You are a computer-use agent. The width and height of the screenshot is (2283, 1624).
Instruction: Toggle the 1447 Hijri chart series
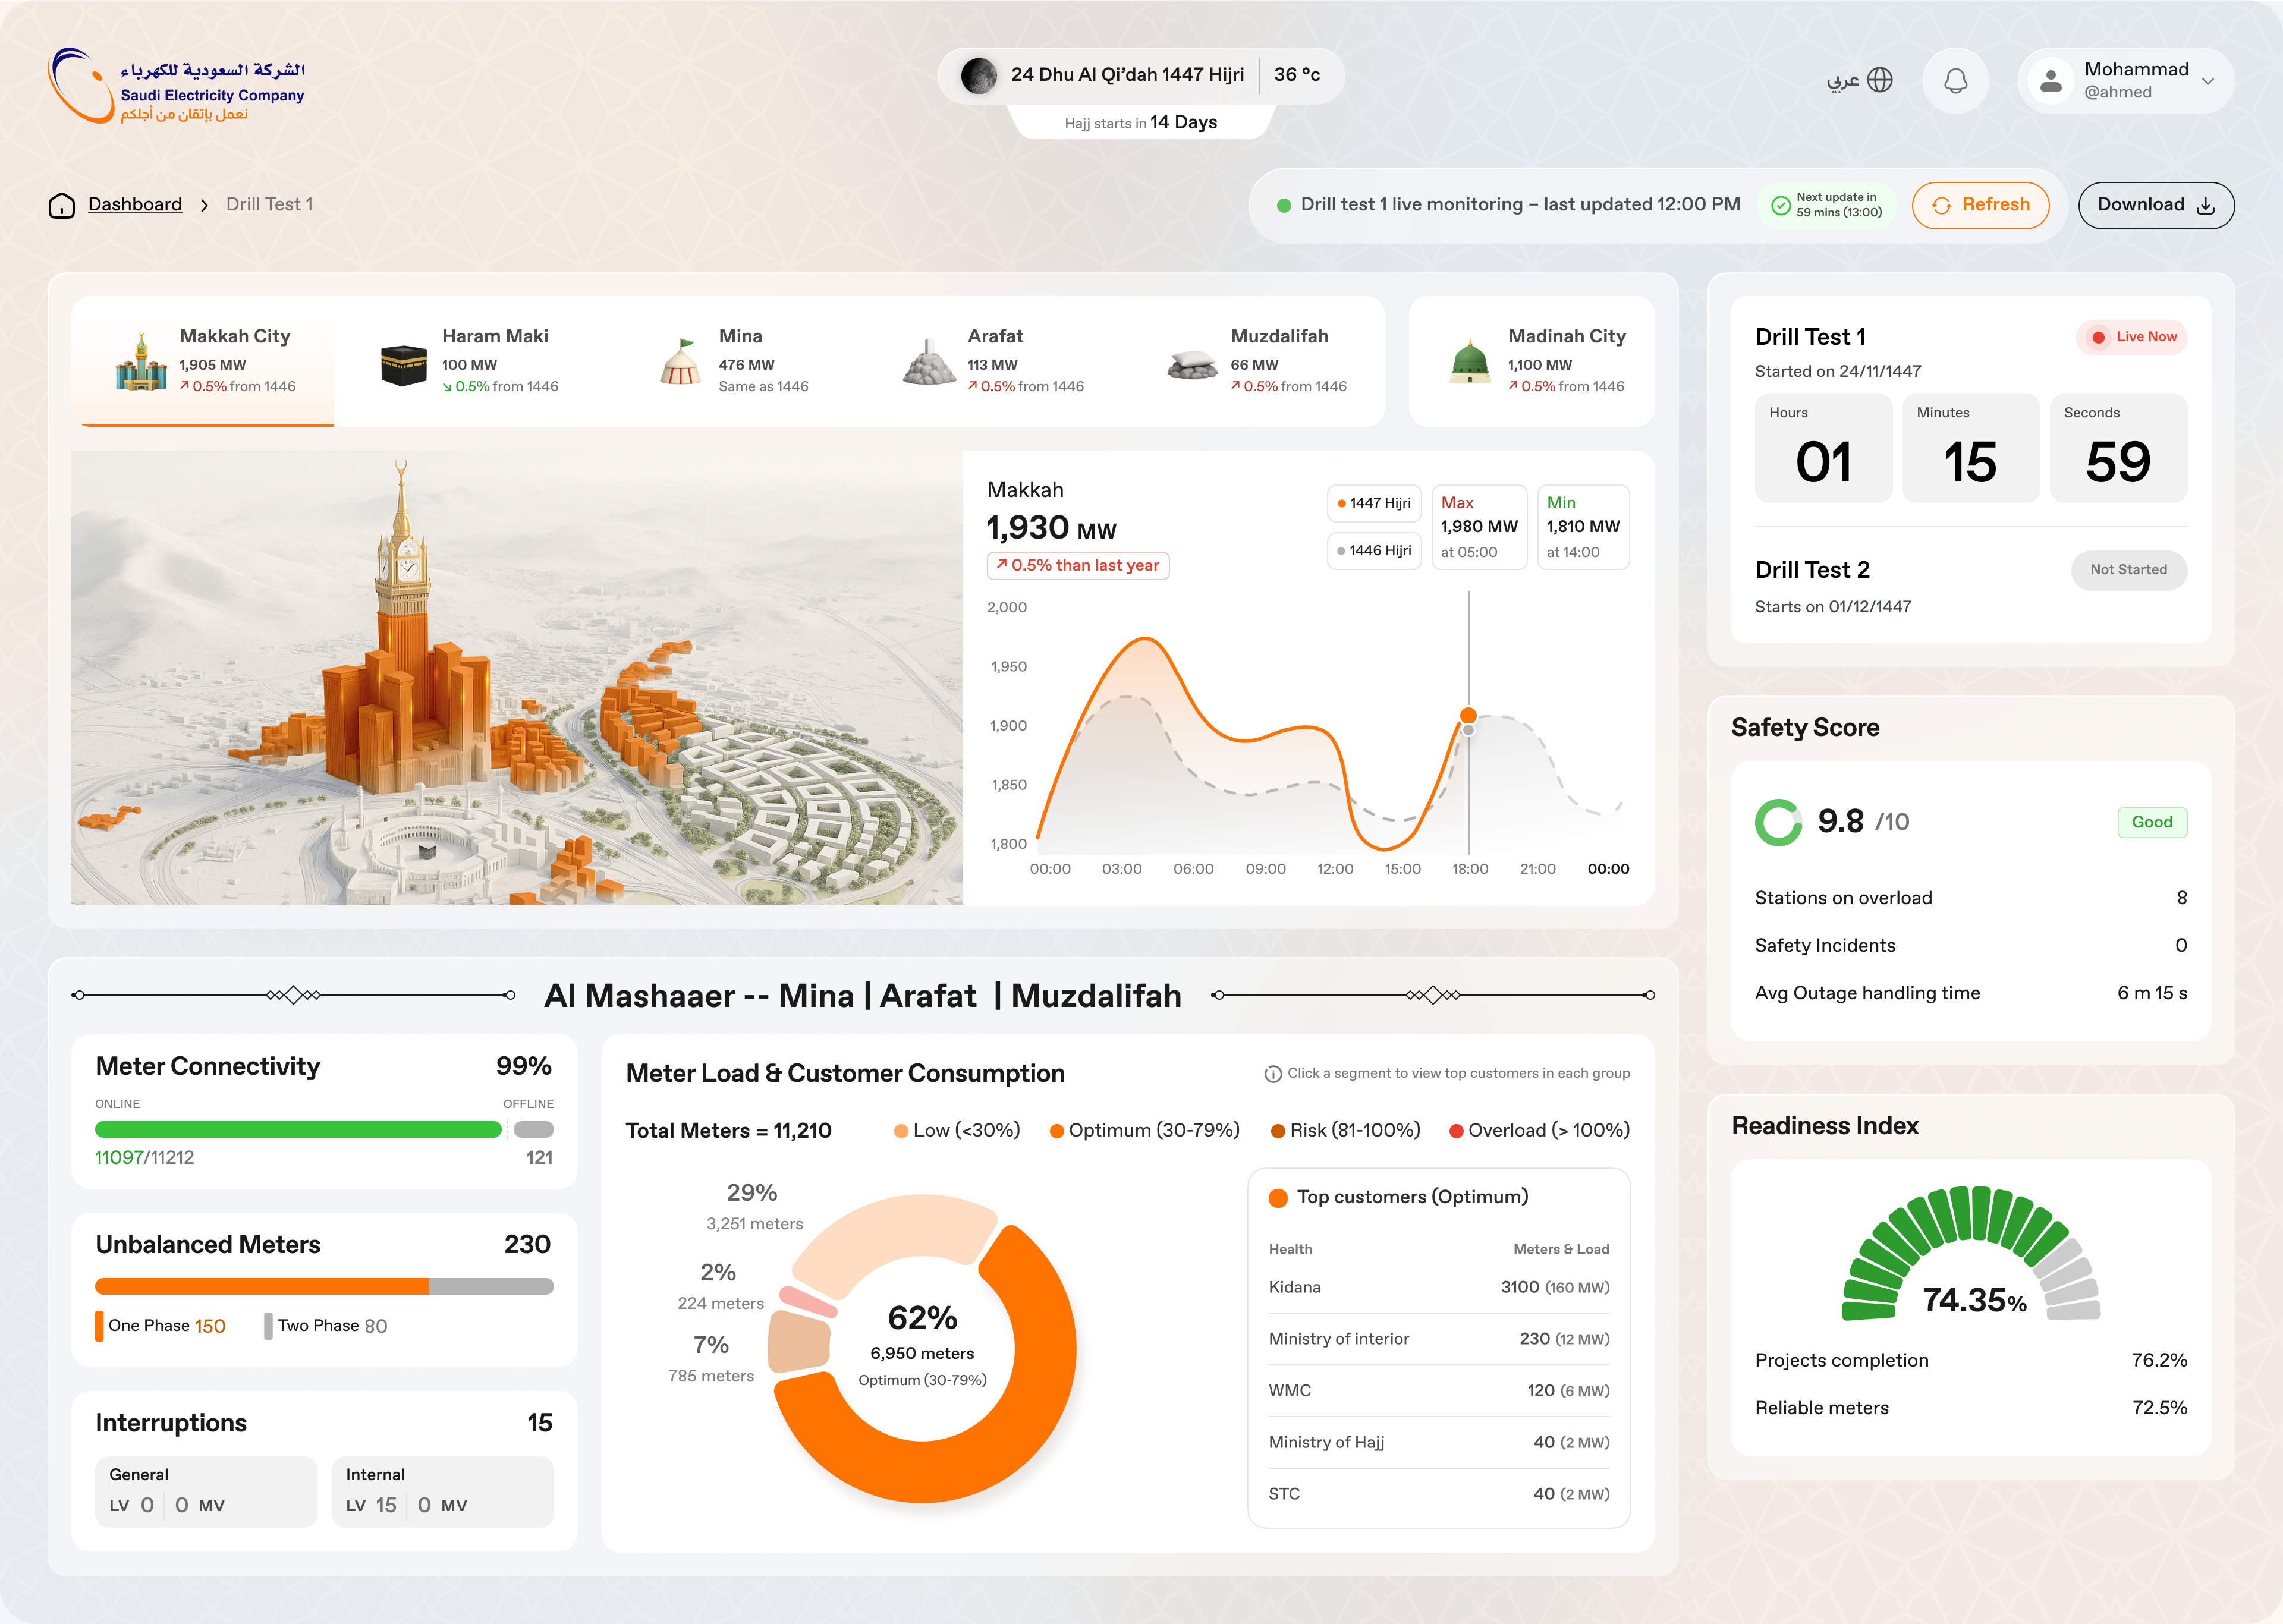tap(1374, 503)
